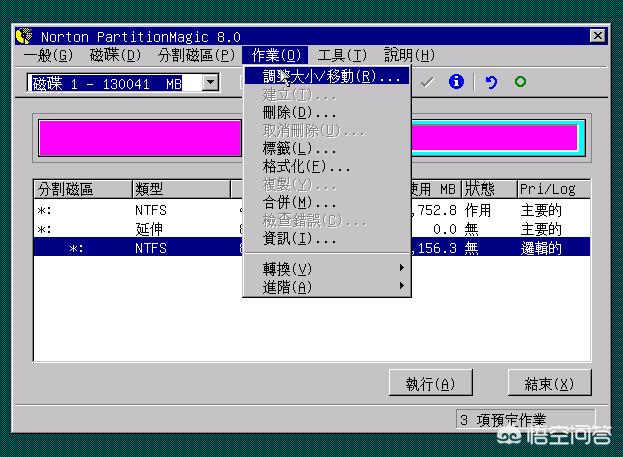Open the 工具(T) menu
The width and height of the screenshot is (623, 457).
342,55
